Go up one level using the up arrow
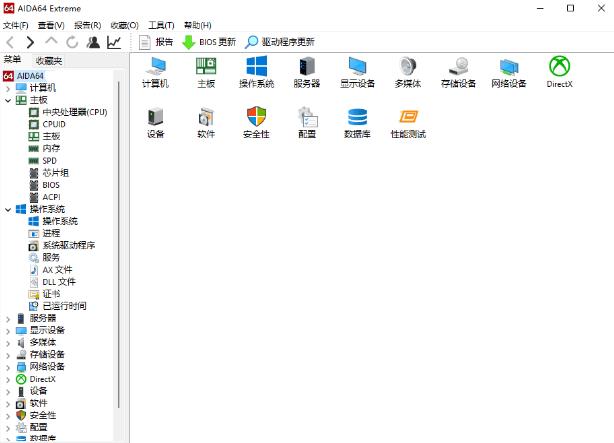 [51, 41]
